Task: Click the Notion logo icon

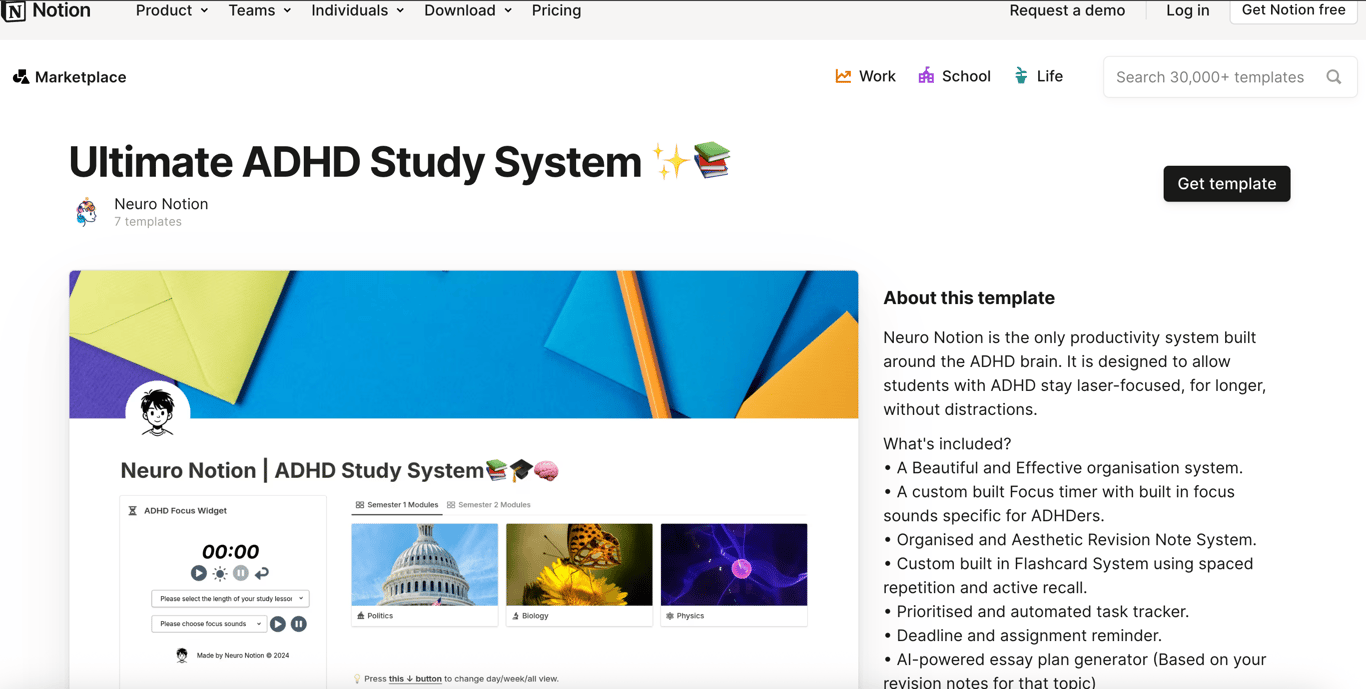Action: [14, 11]
